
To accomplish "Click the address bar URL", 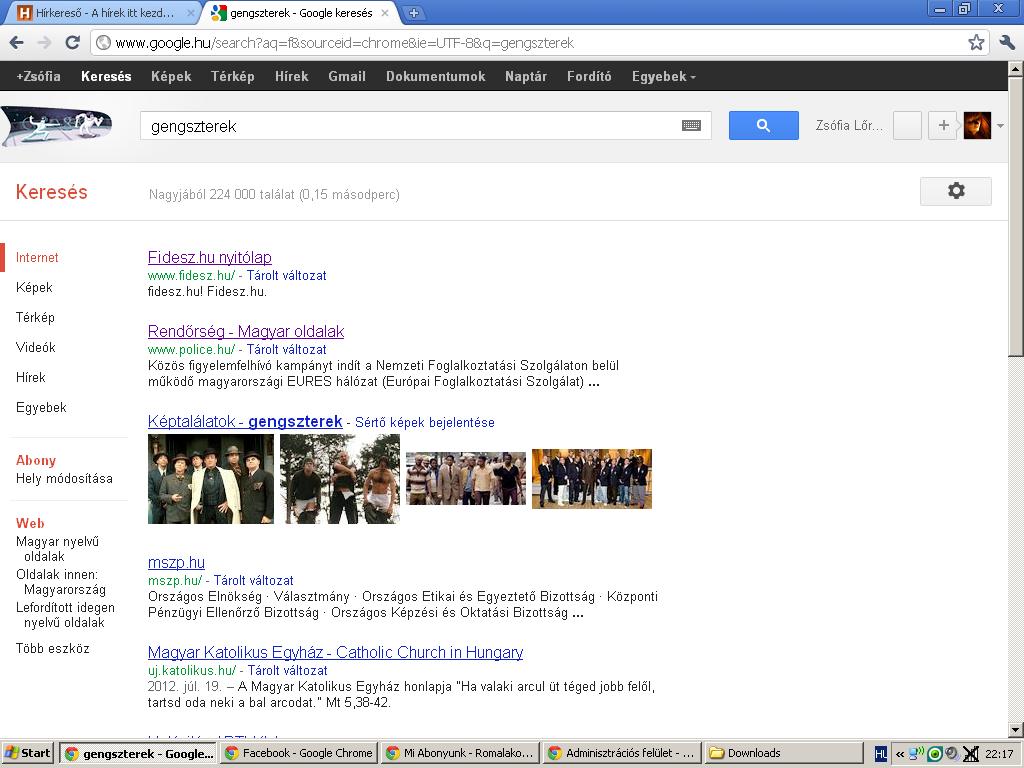I will 344,43.
